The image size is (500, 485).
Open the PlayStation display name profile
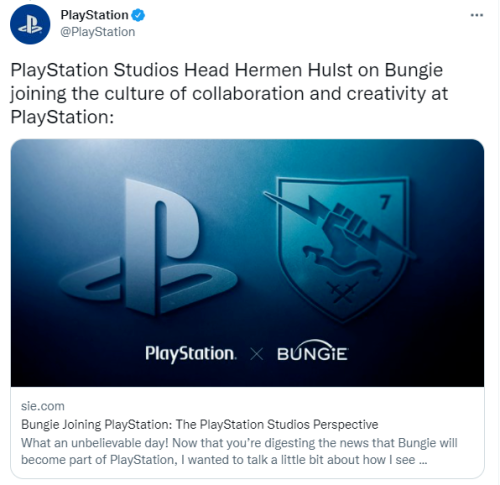pos(94,15)
